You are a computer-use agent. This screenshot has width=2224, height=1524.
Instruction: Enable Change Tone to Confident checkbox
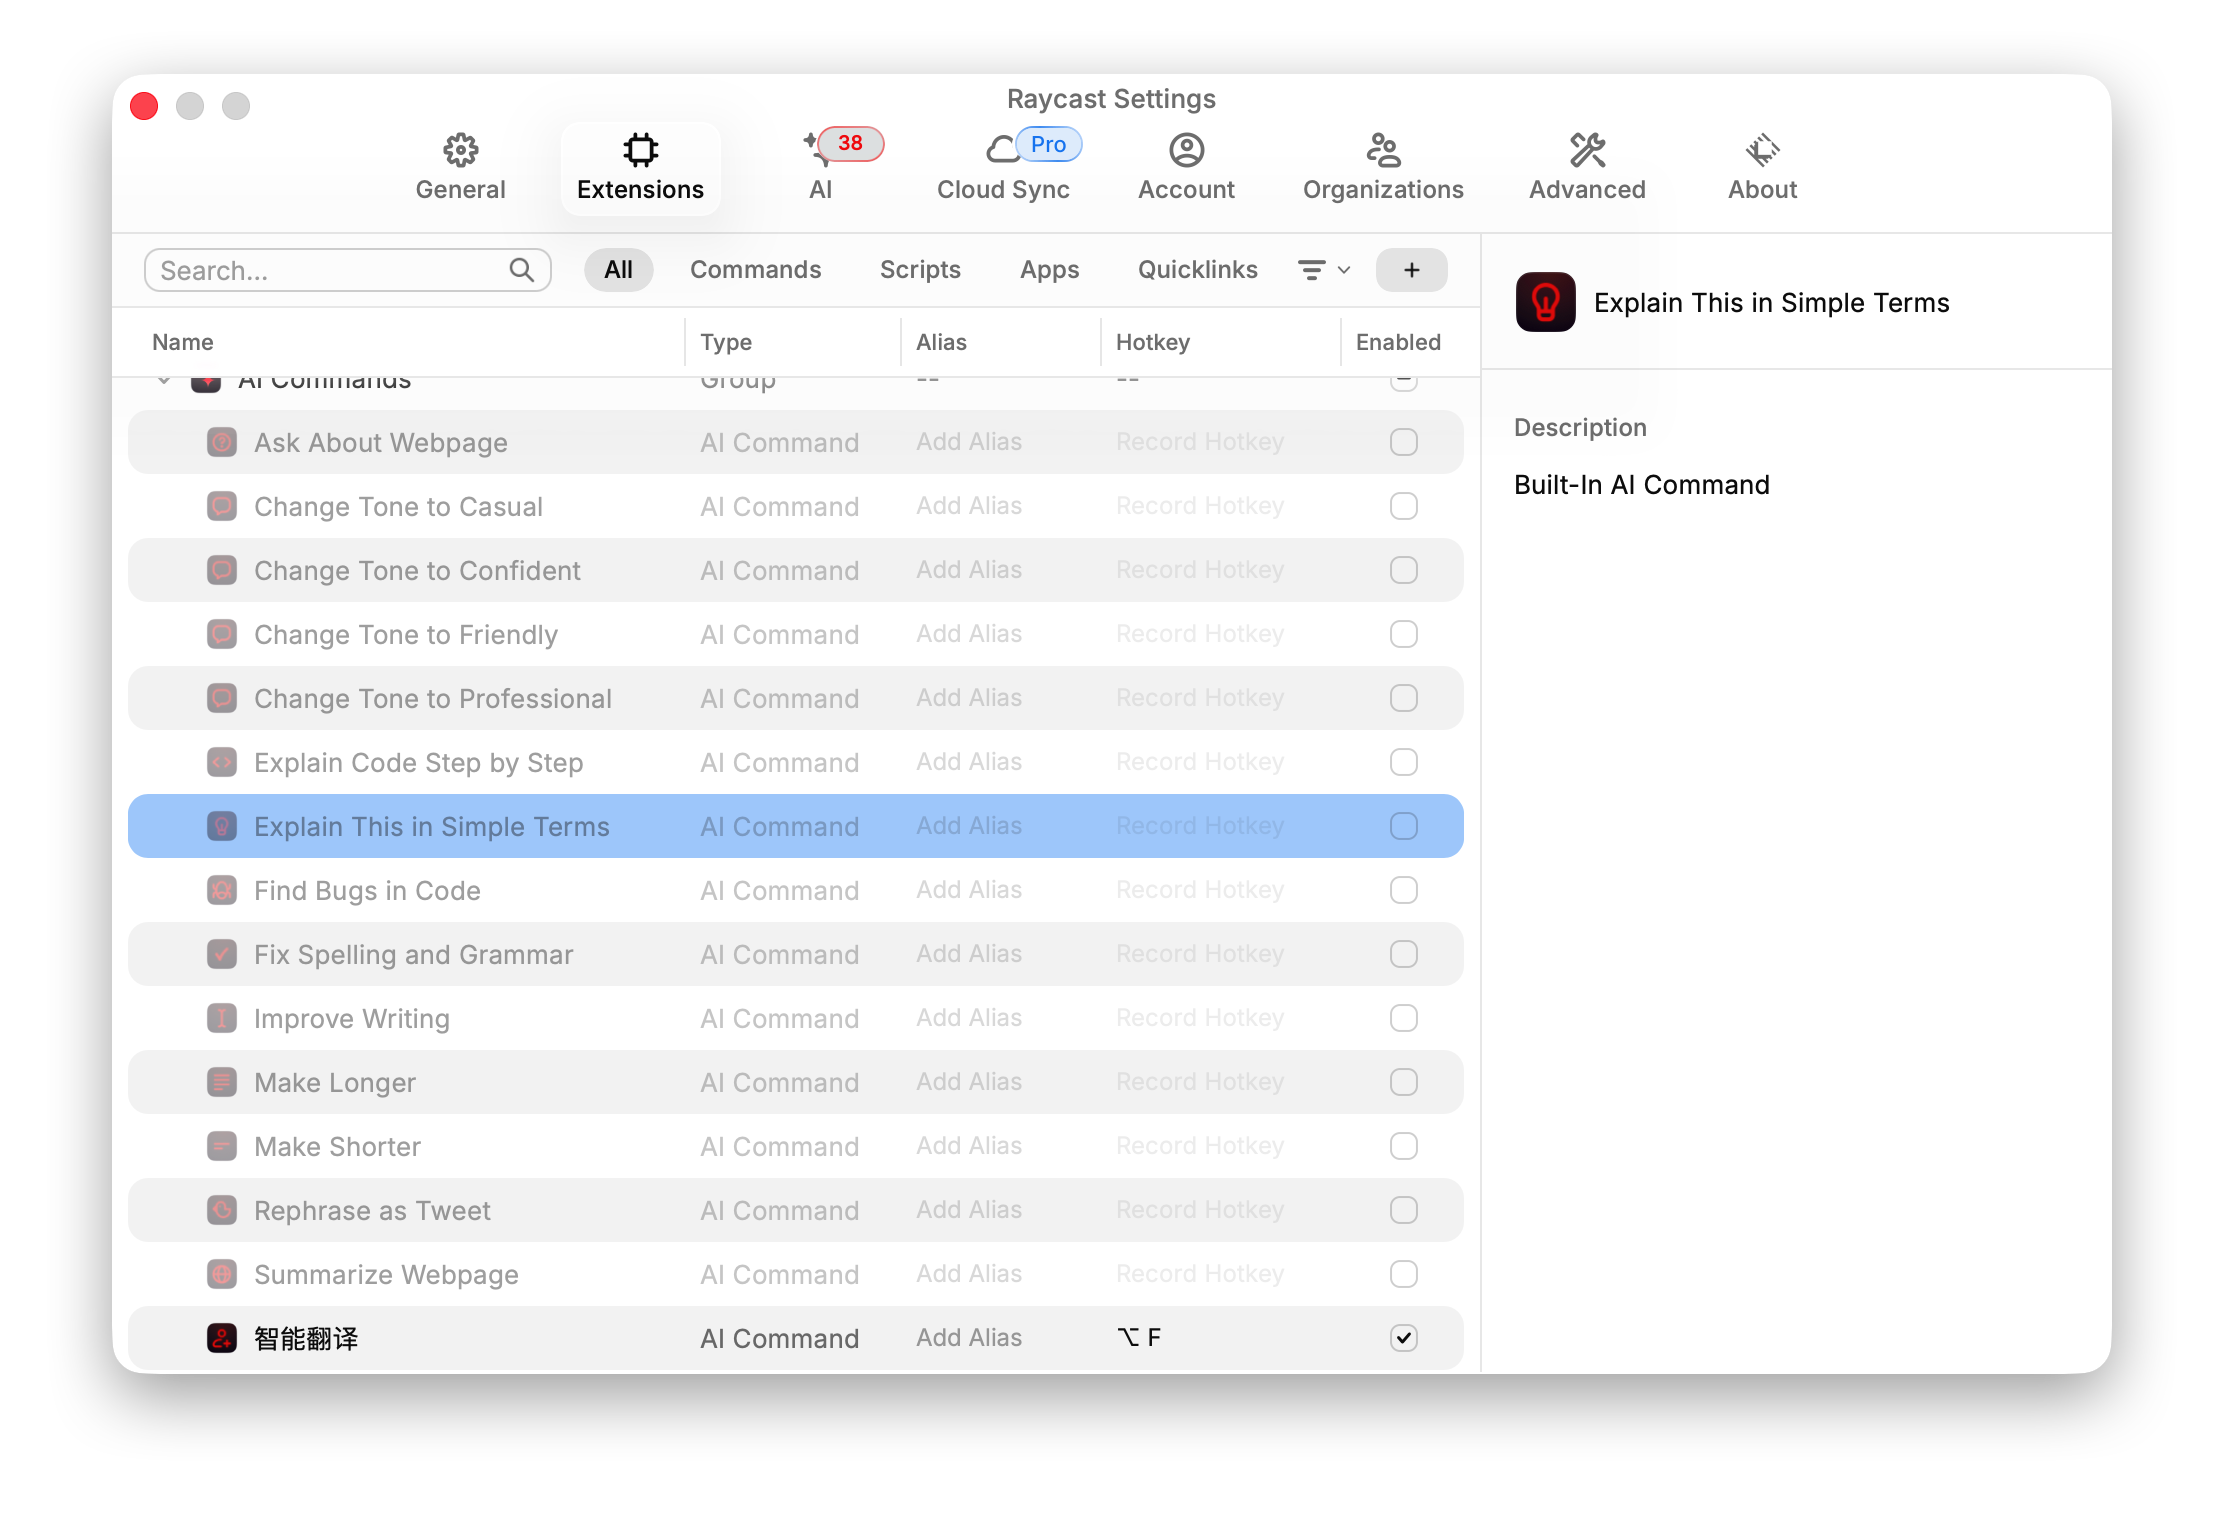point(1404,570)
